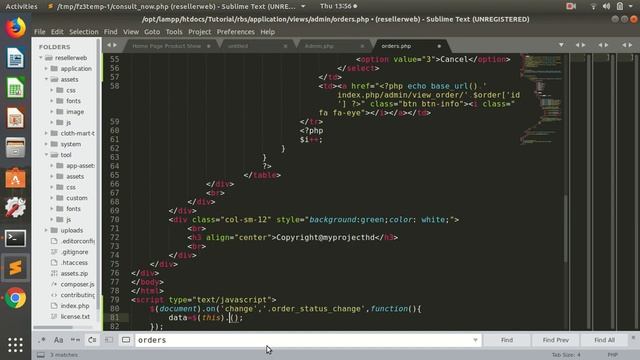Screen dimensions: 640x360
Task: Collapse the assets folder under resellerweb
Action: point(46,79)
